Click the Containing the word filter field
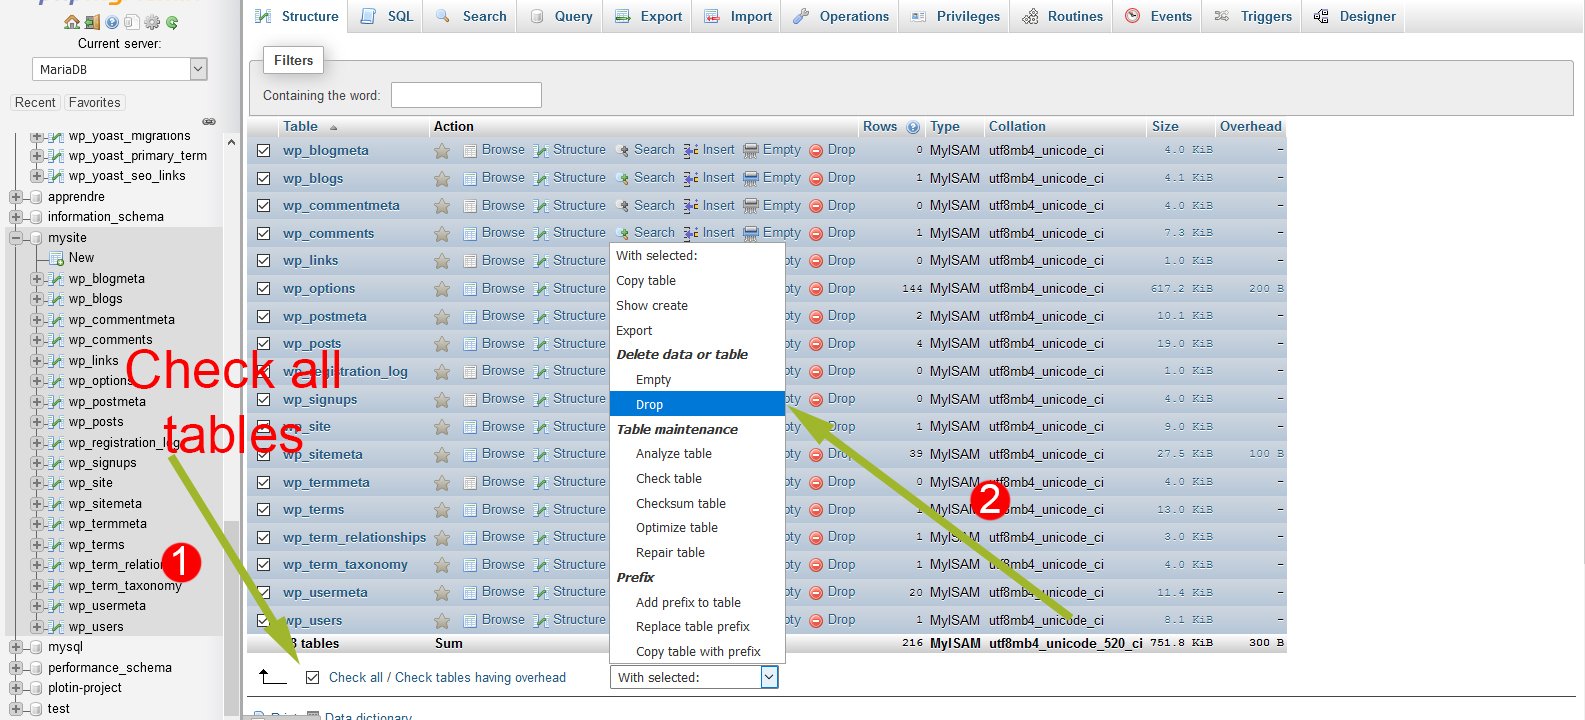The height and width of the screenshot is (720, 1585). coord(466,95)
